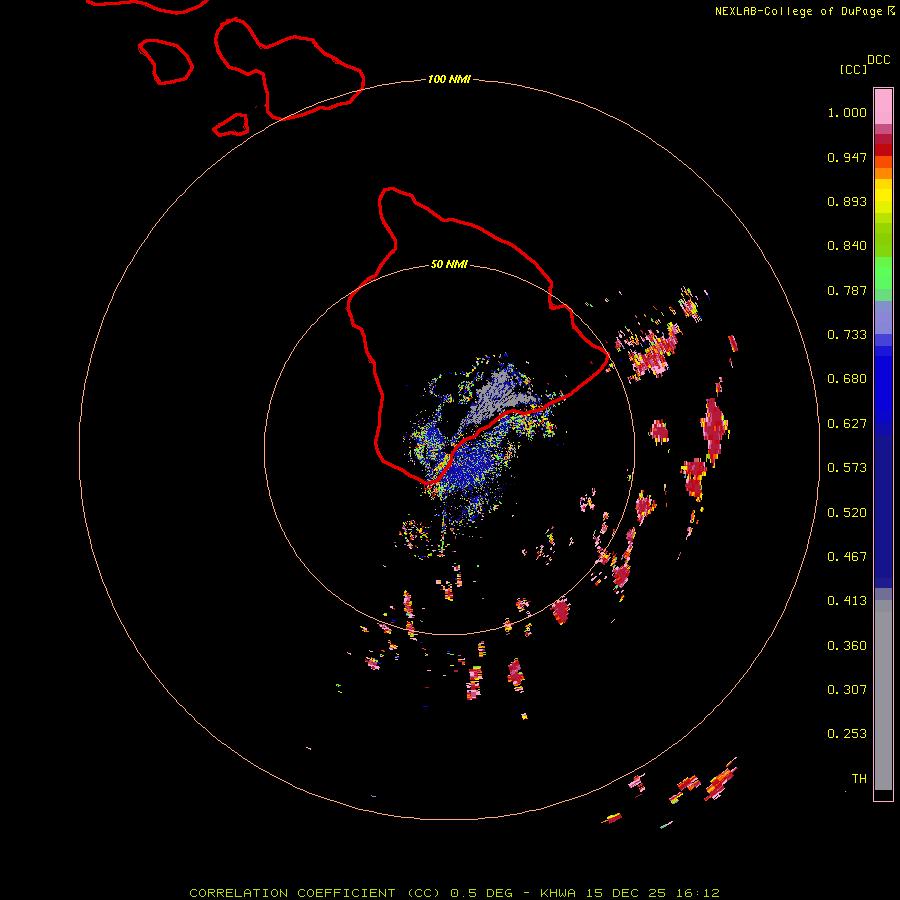This screenshot has height=900, width=900.
Task: Click the bright green segment of the color bar
Action: 883,273
